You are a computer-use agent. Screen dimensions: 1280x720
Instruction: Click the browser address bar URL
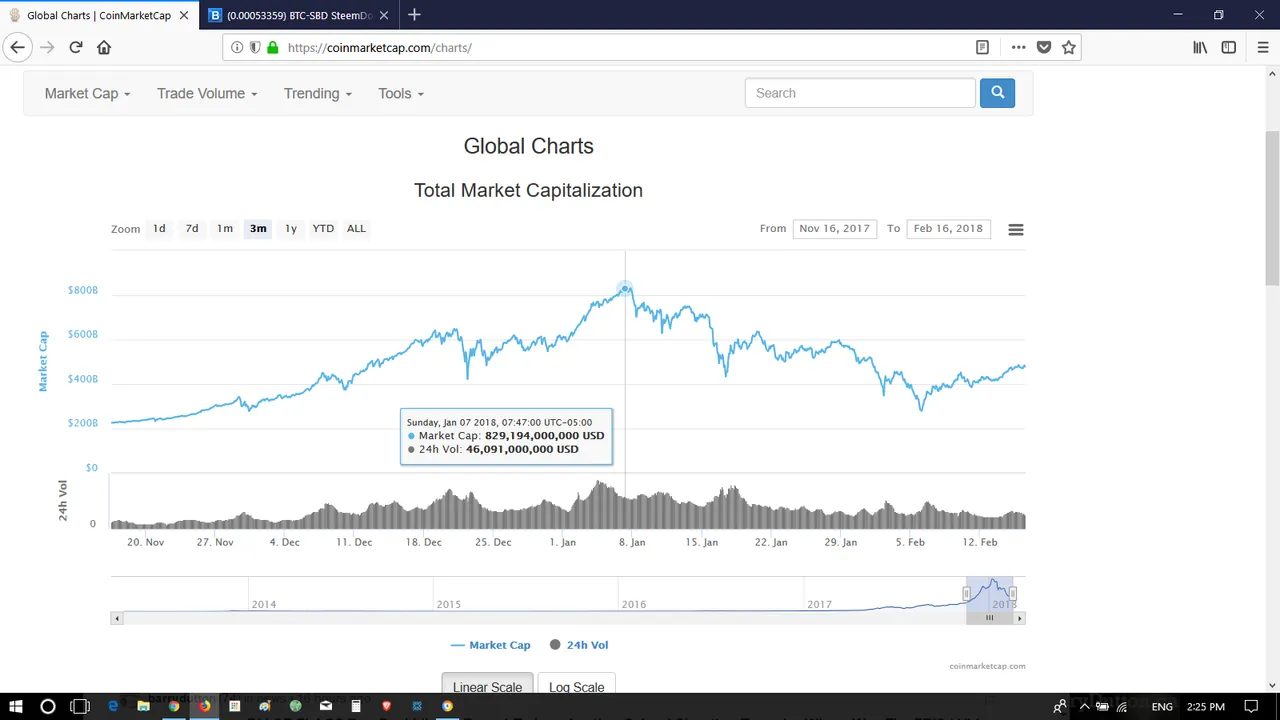(x=380, y=47)
